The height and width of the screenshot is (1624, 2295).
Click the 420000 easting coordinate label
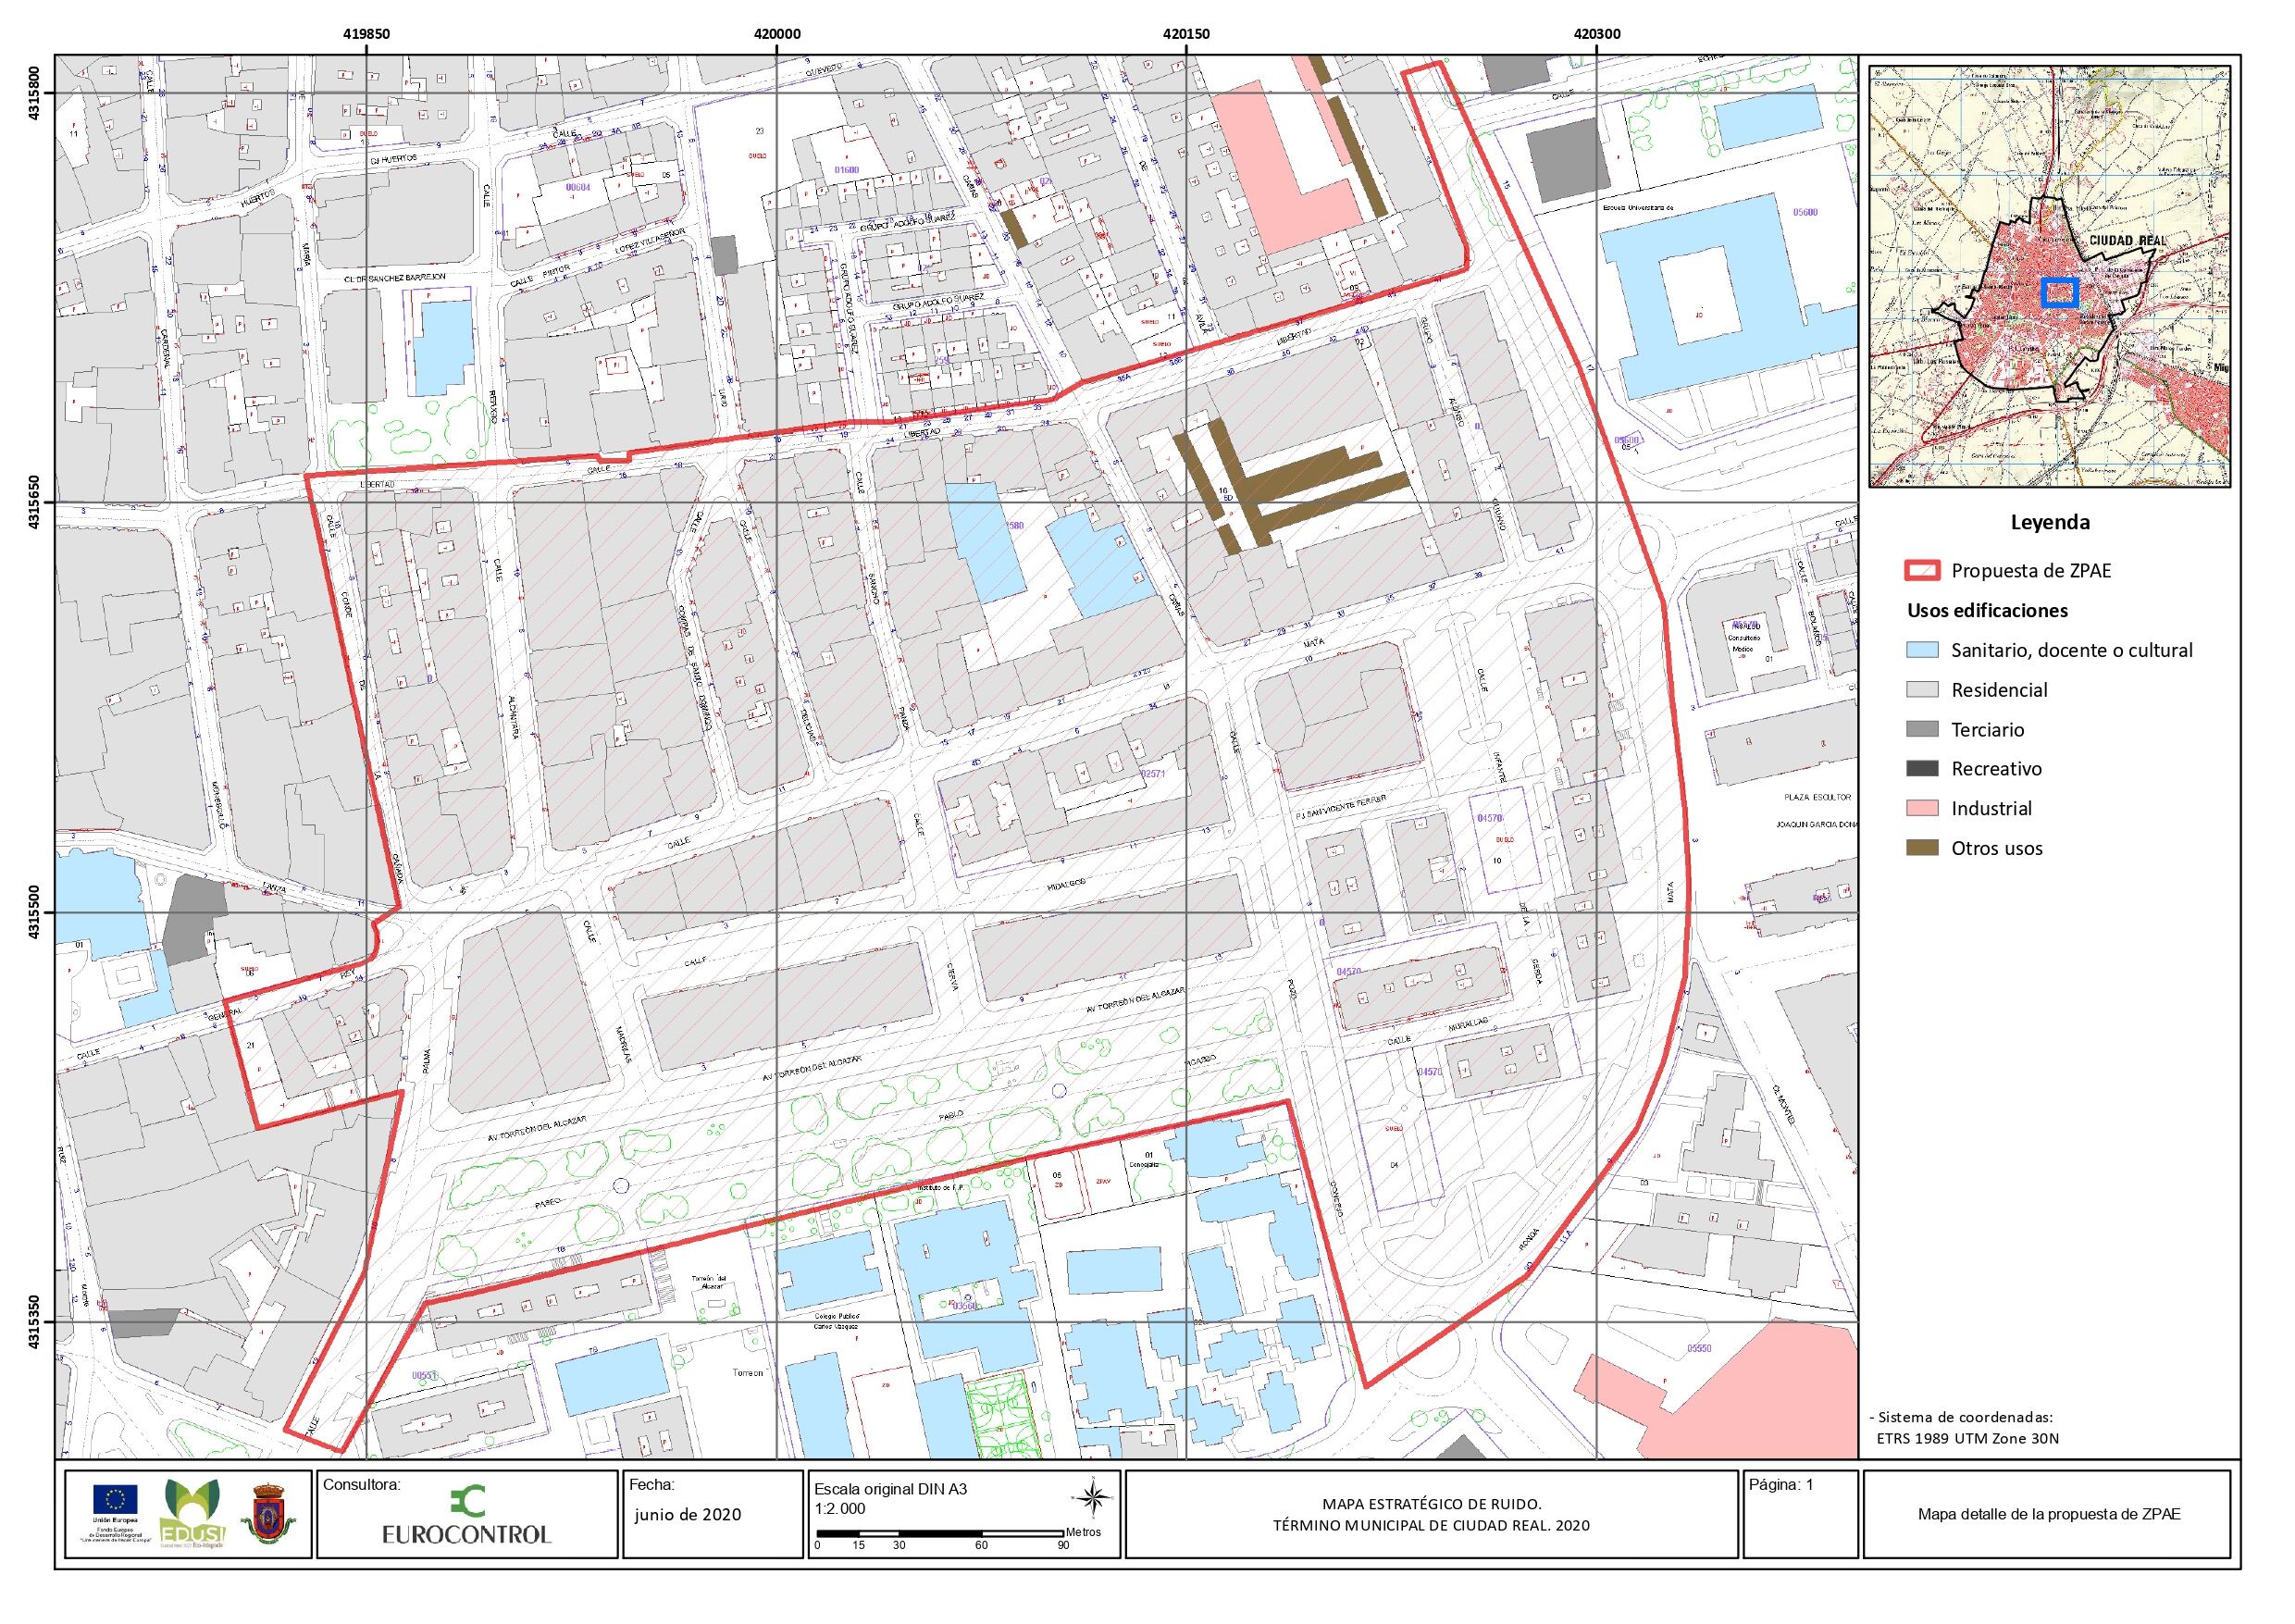[777, 33]
